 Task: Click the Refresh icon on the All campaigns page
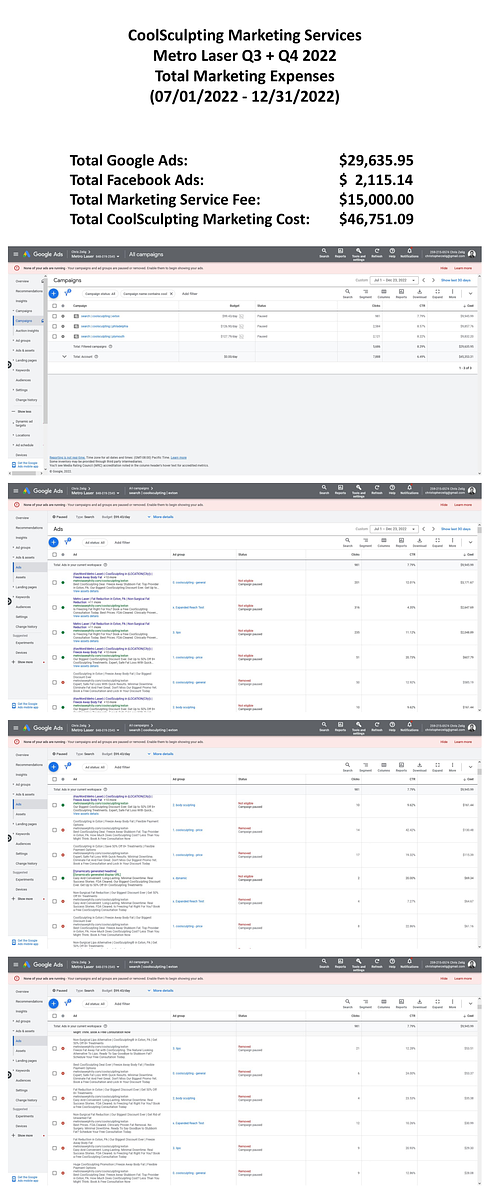click(376, 251)
